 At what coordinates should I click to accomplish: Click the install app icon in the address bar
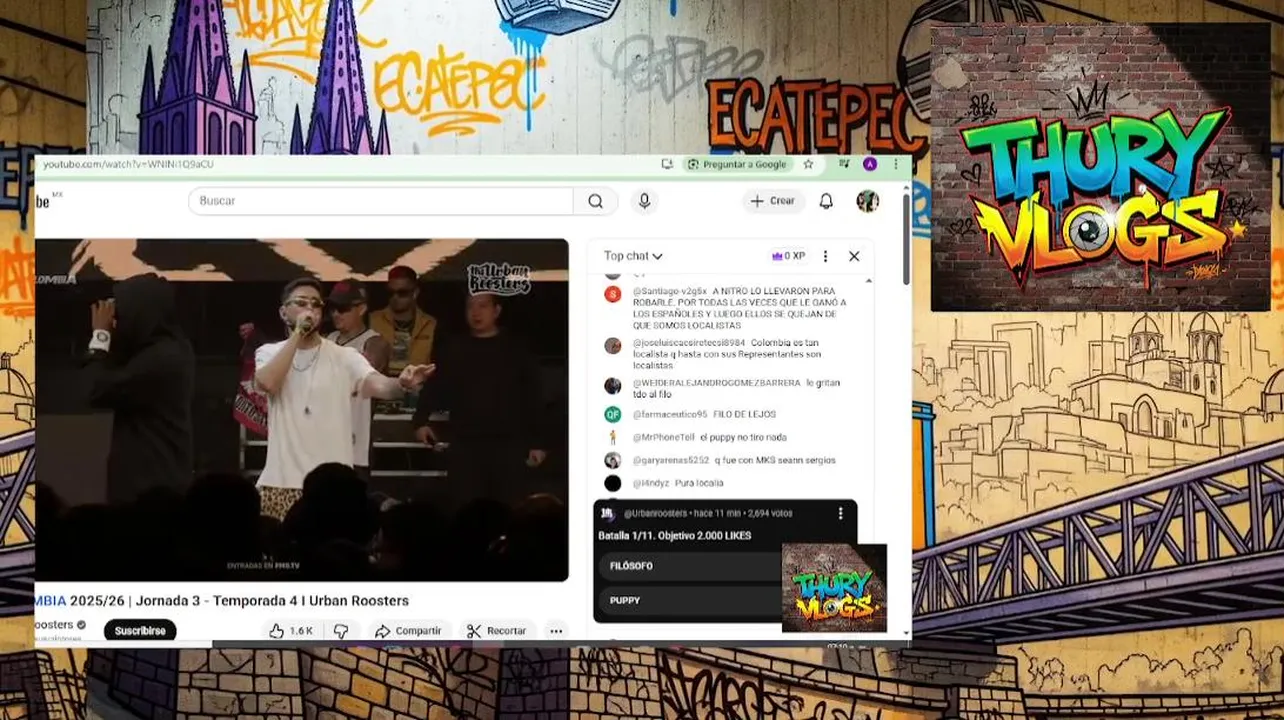point(667,164)
